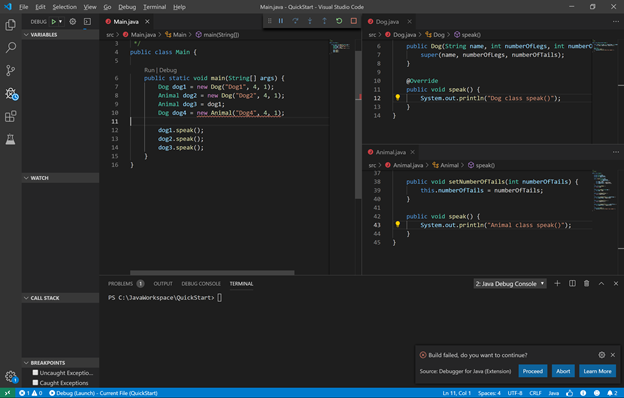Open remote window indicator in status bar
Screen dimensions: 624x398
8,393
